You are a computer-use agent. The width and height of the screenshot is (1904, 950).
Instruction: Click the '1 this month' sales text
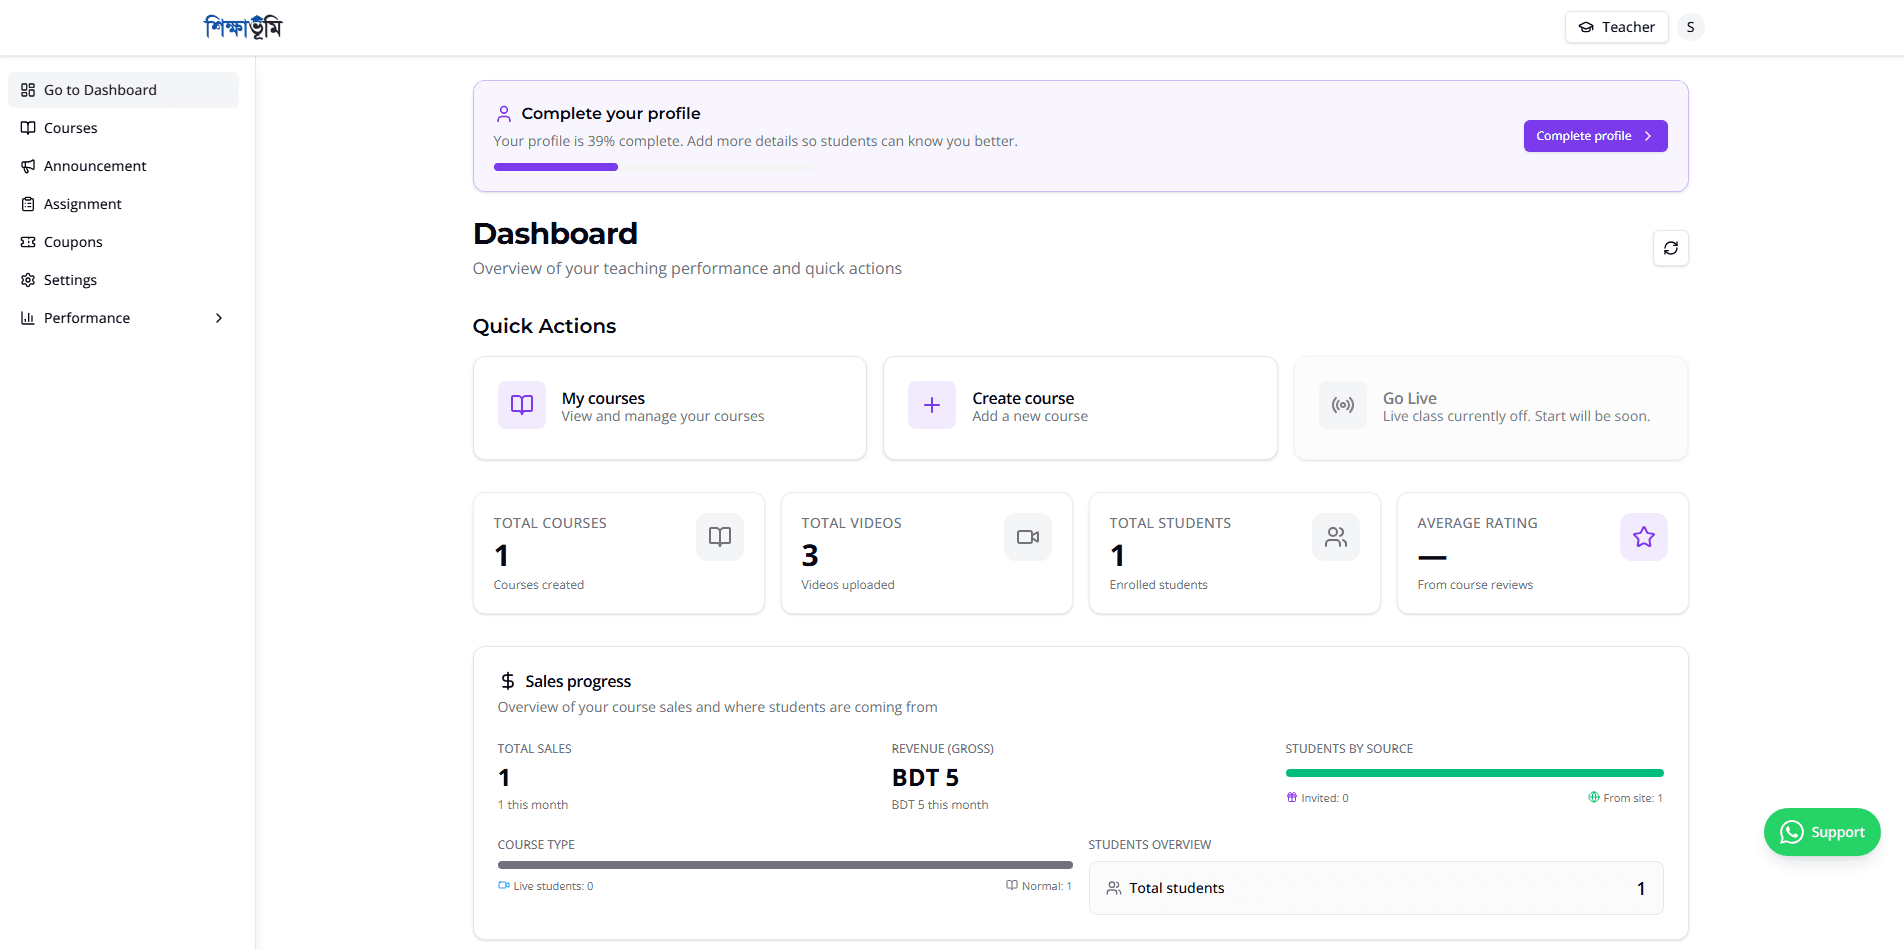533,805
